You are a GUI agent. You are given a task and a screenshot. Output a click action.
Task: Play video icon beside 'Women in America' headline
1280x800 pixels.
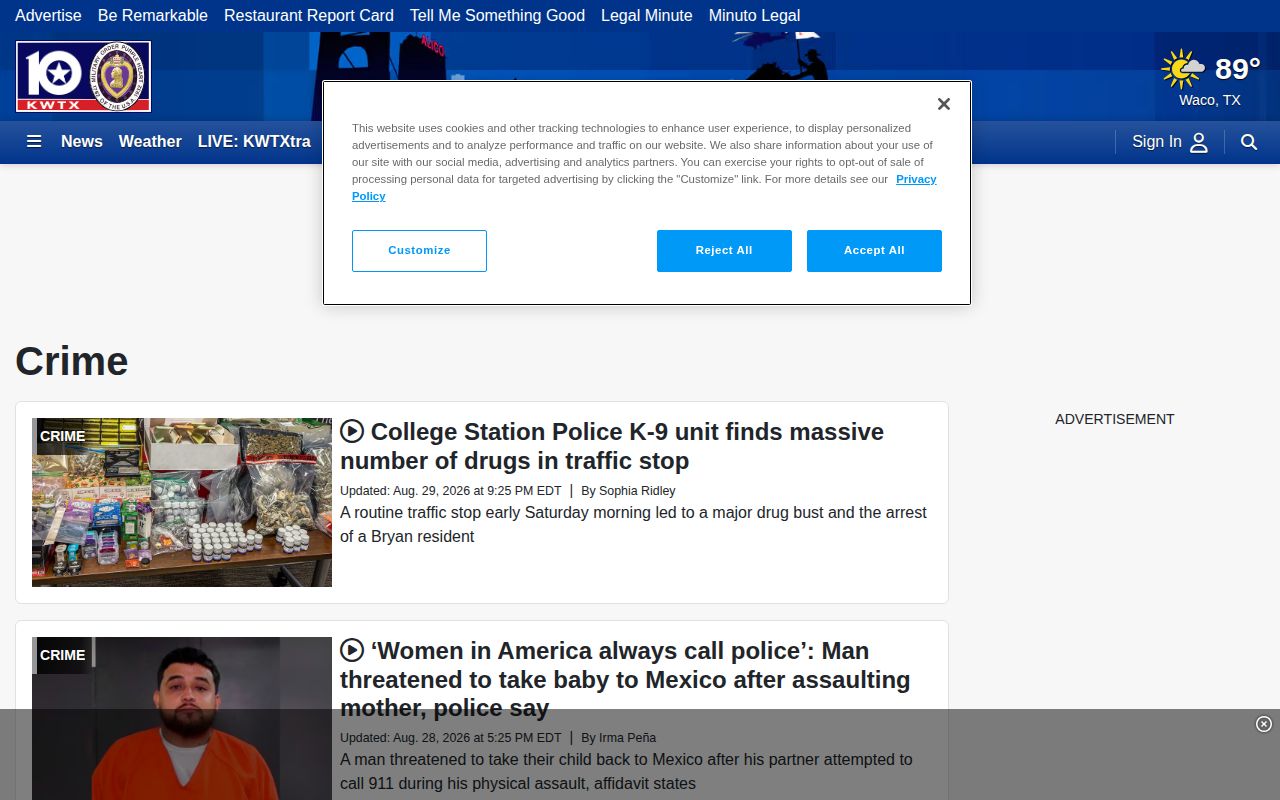point(352,650)
